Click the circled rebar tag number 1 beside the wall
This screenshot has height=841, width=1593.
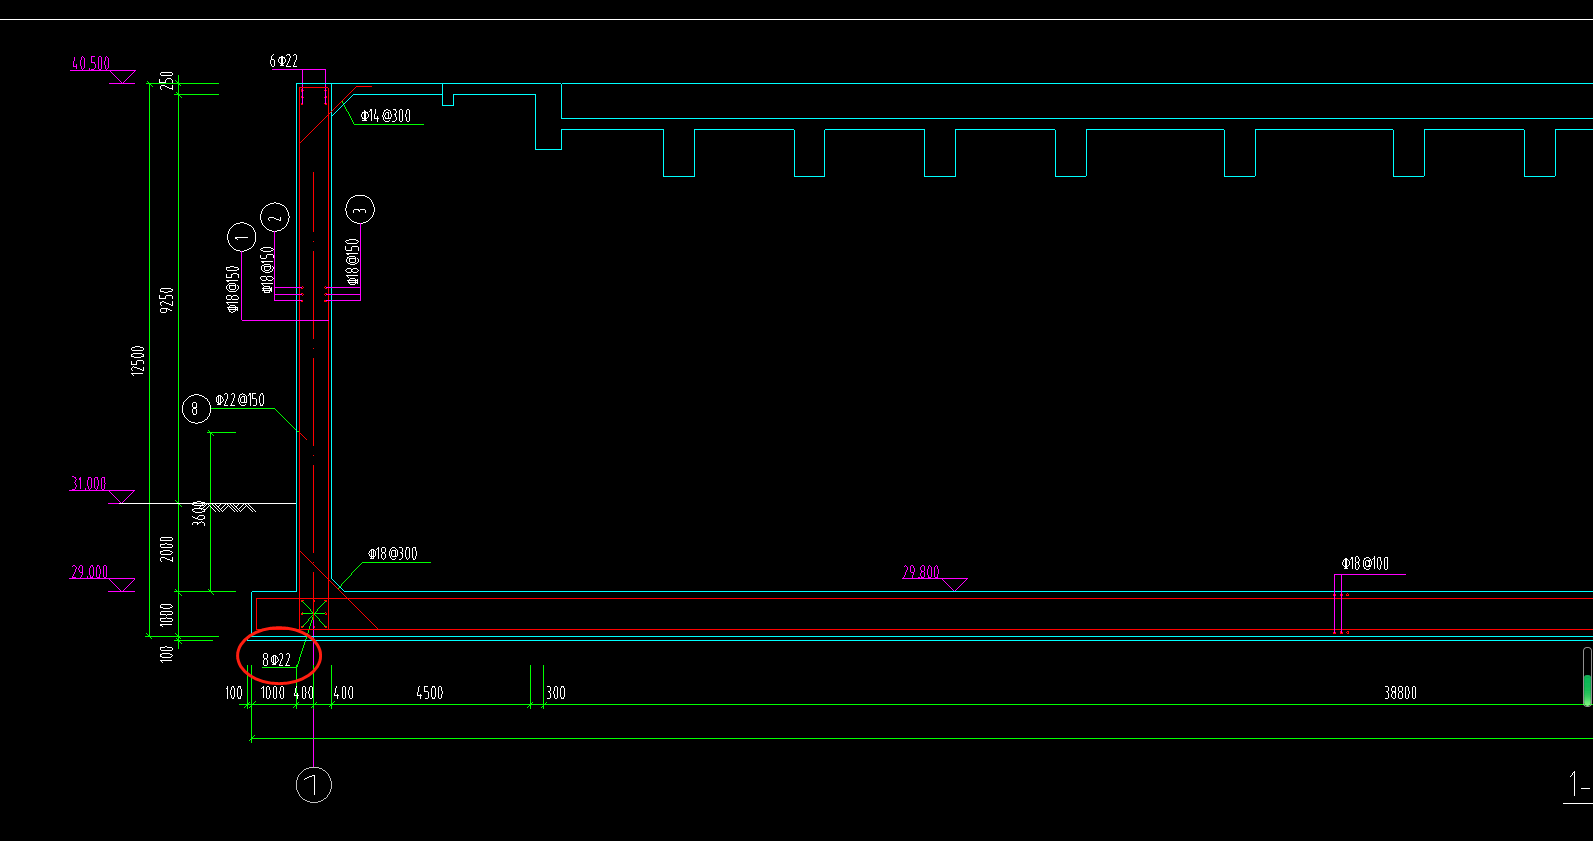tap(242, 237)
